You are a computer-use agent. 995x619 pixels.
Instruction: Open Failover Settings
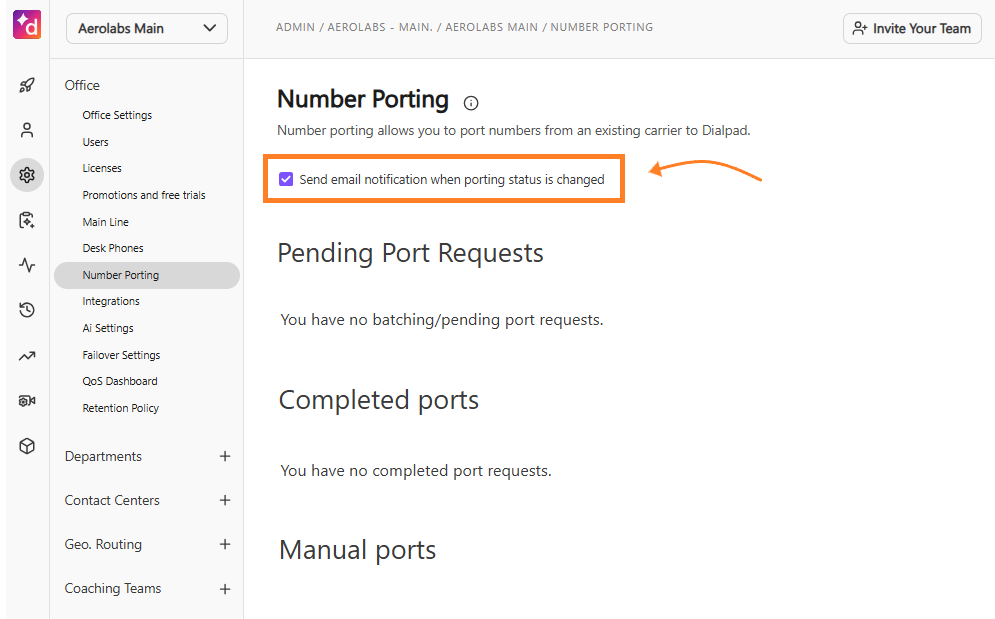pyautogui.click(x=121, y=355)
